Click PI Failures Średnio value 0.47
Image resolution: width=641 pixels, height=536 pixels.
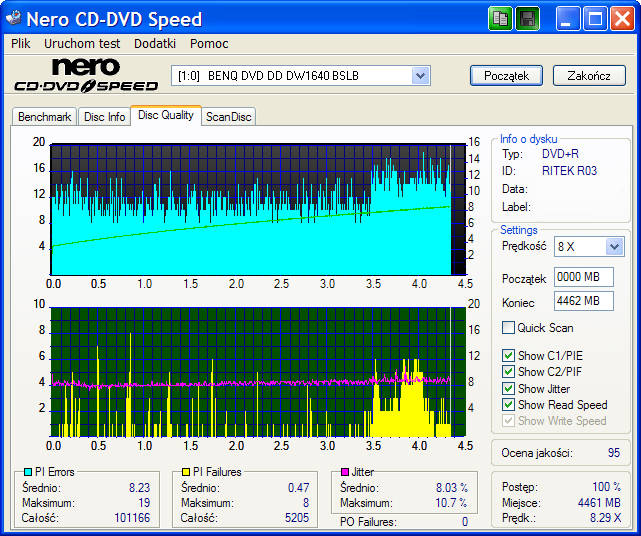[298, 487]
